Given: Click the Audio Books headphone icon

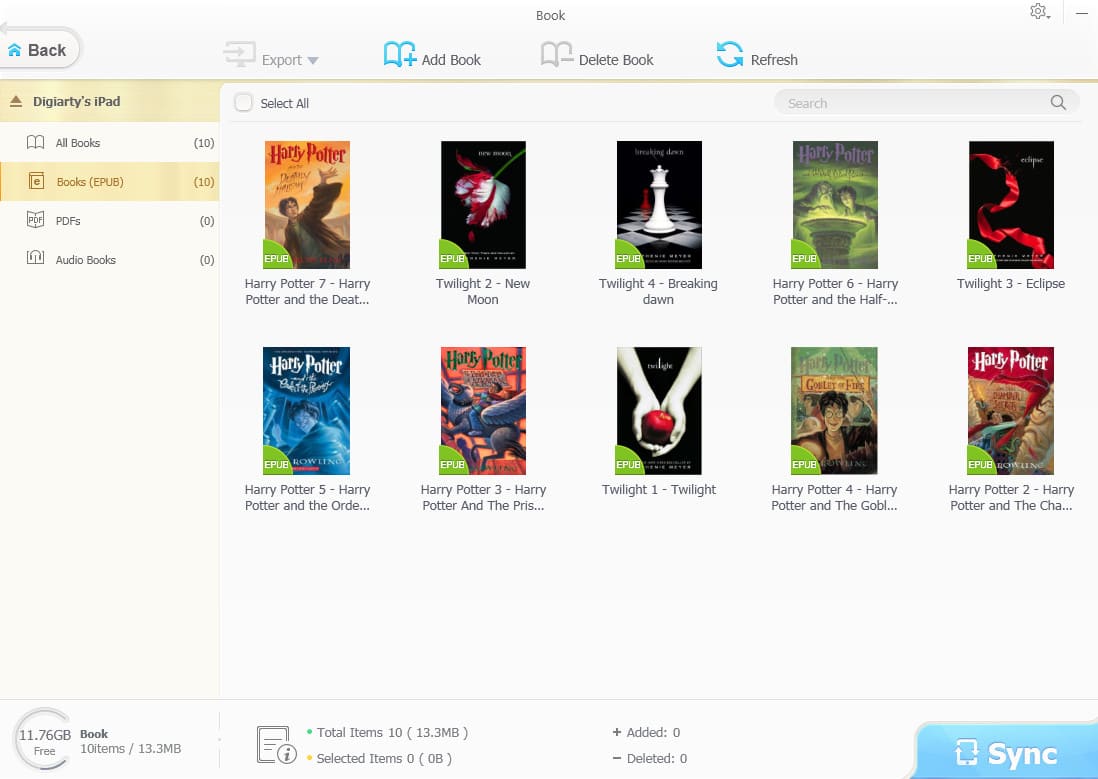Looking at the screenshot, I should tap(35, 257).
